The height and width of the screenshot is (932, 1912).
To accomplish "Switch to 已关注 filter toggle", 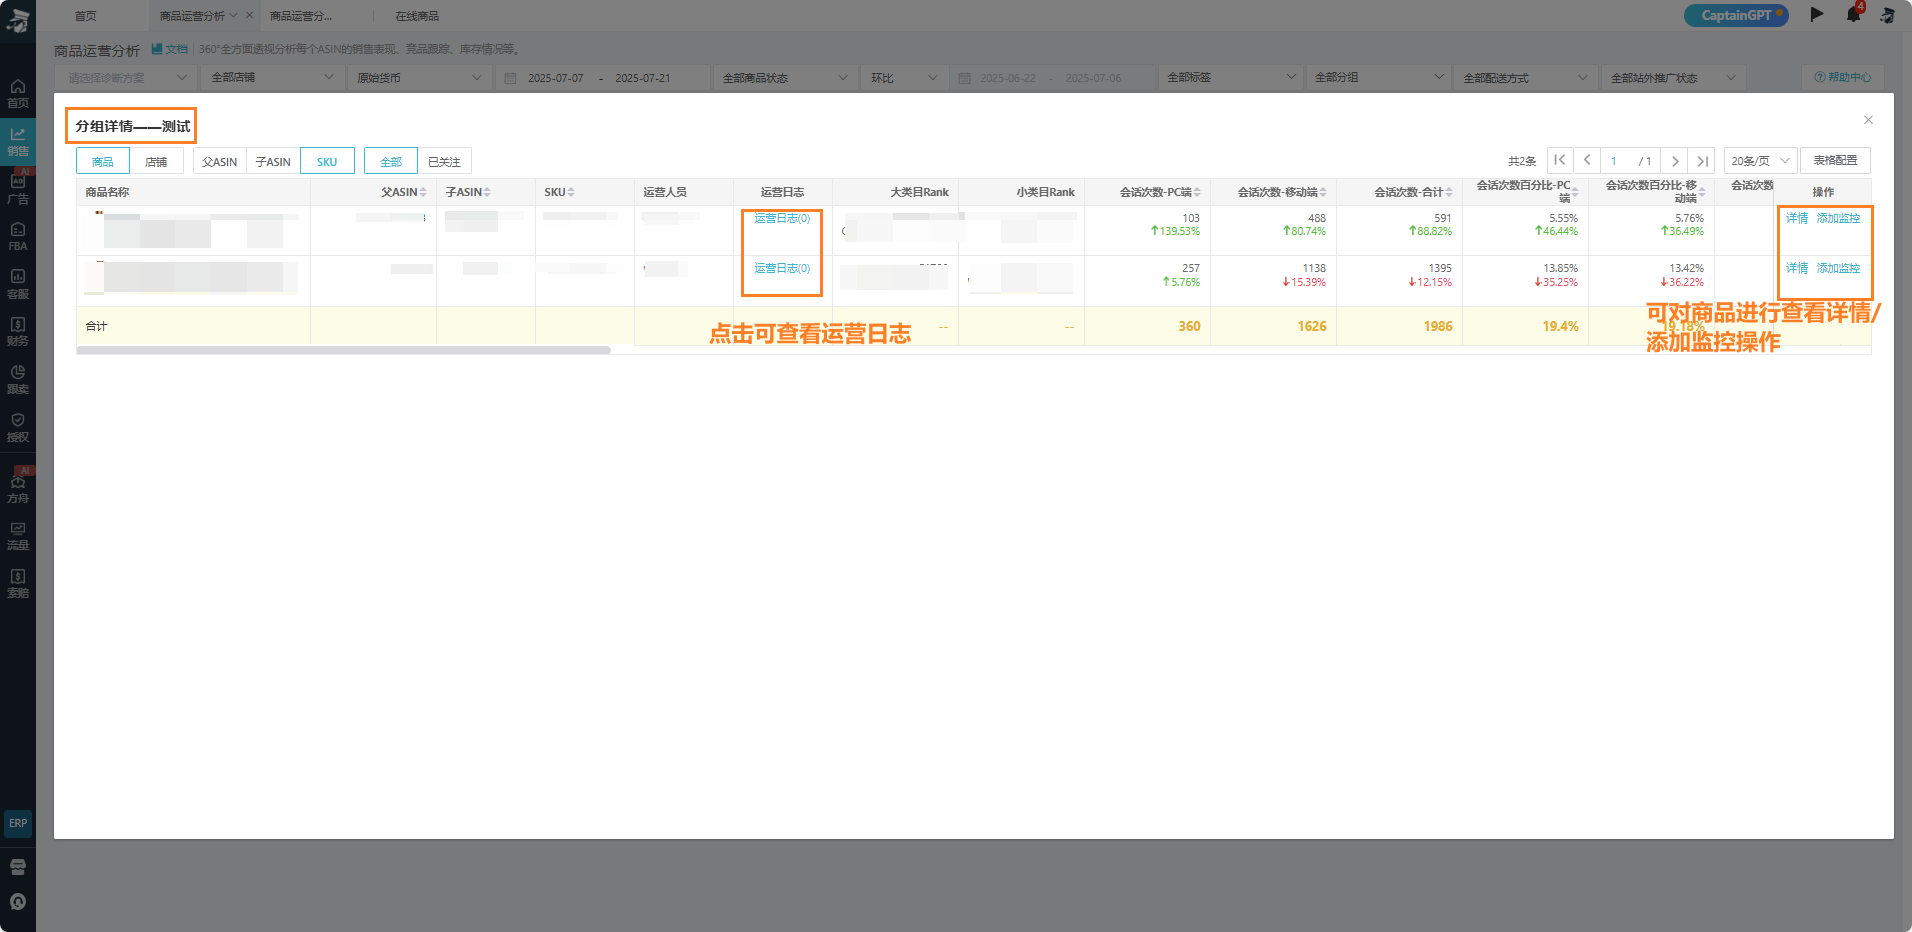I will click(444, 161).
